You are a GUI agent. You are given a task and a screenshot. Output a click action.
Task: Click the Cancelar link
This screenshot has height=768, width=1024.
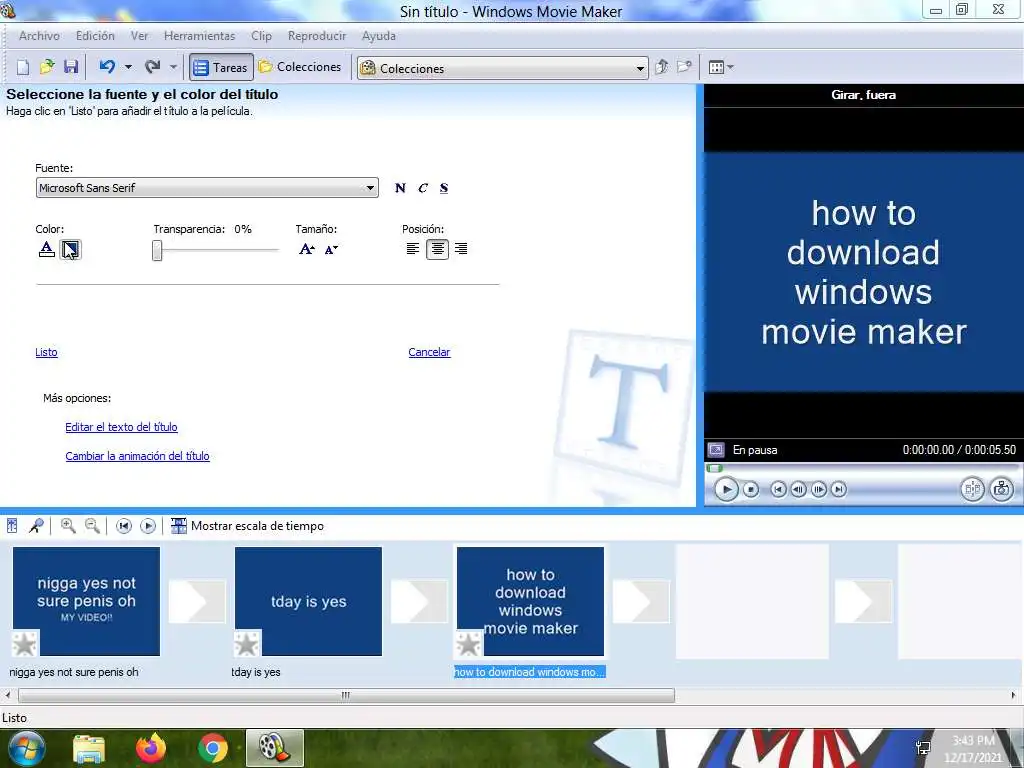[x=429, y=352]
